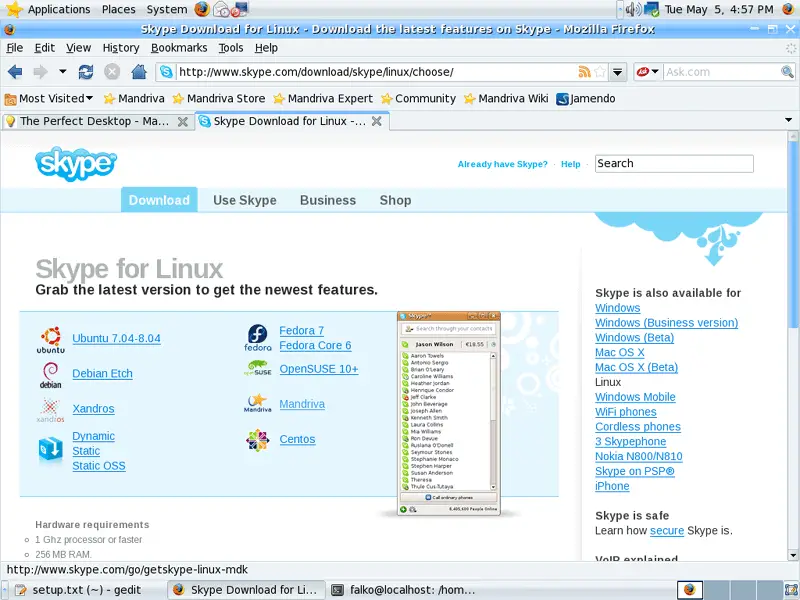Open the Places menu in top panel

click(x=118, y=9)
